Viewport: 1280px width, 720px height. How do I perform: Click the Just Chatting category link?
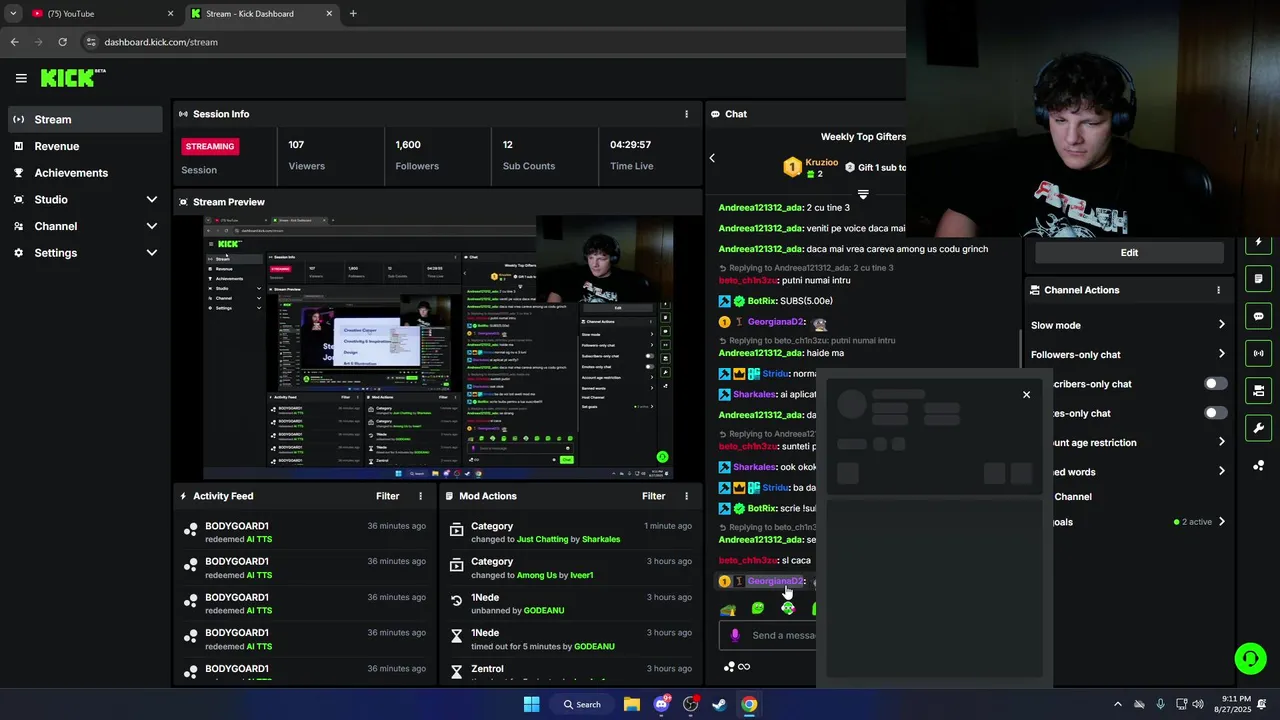(543, 539)
